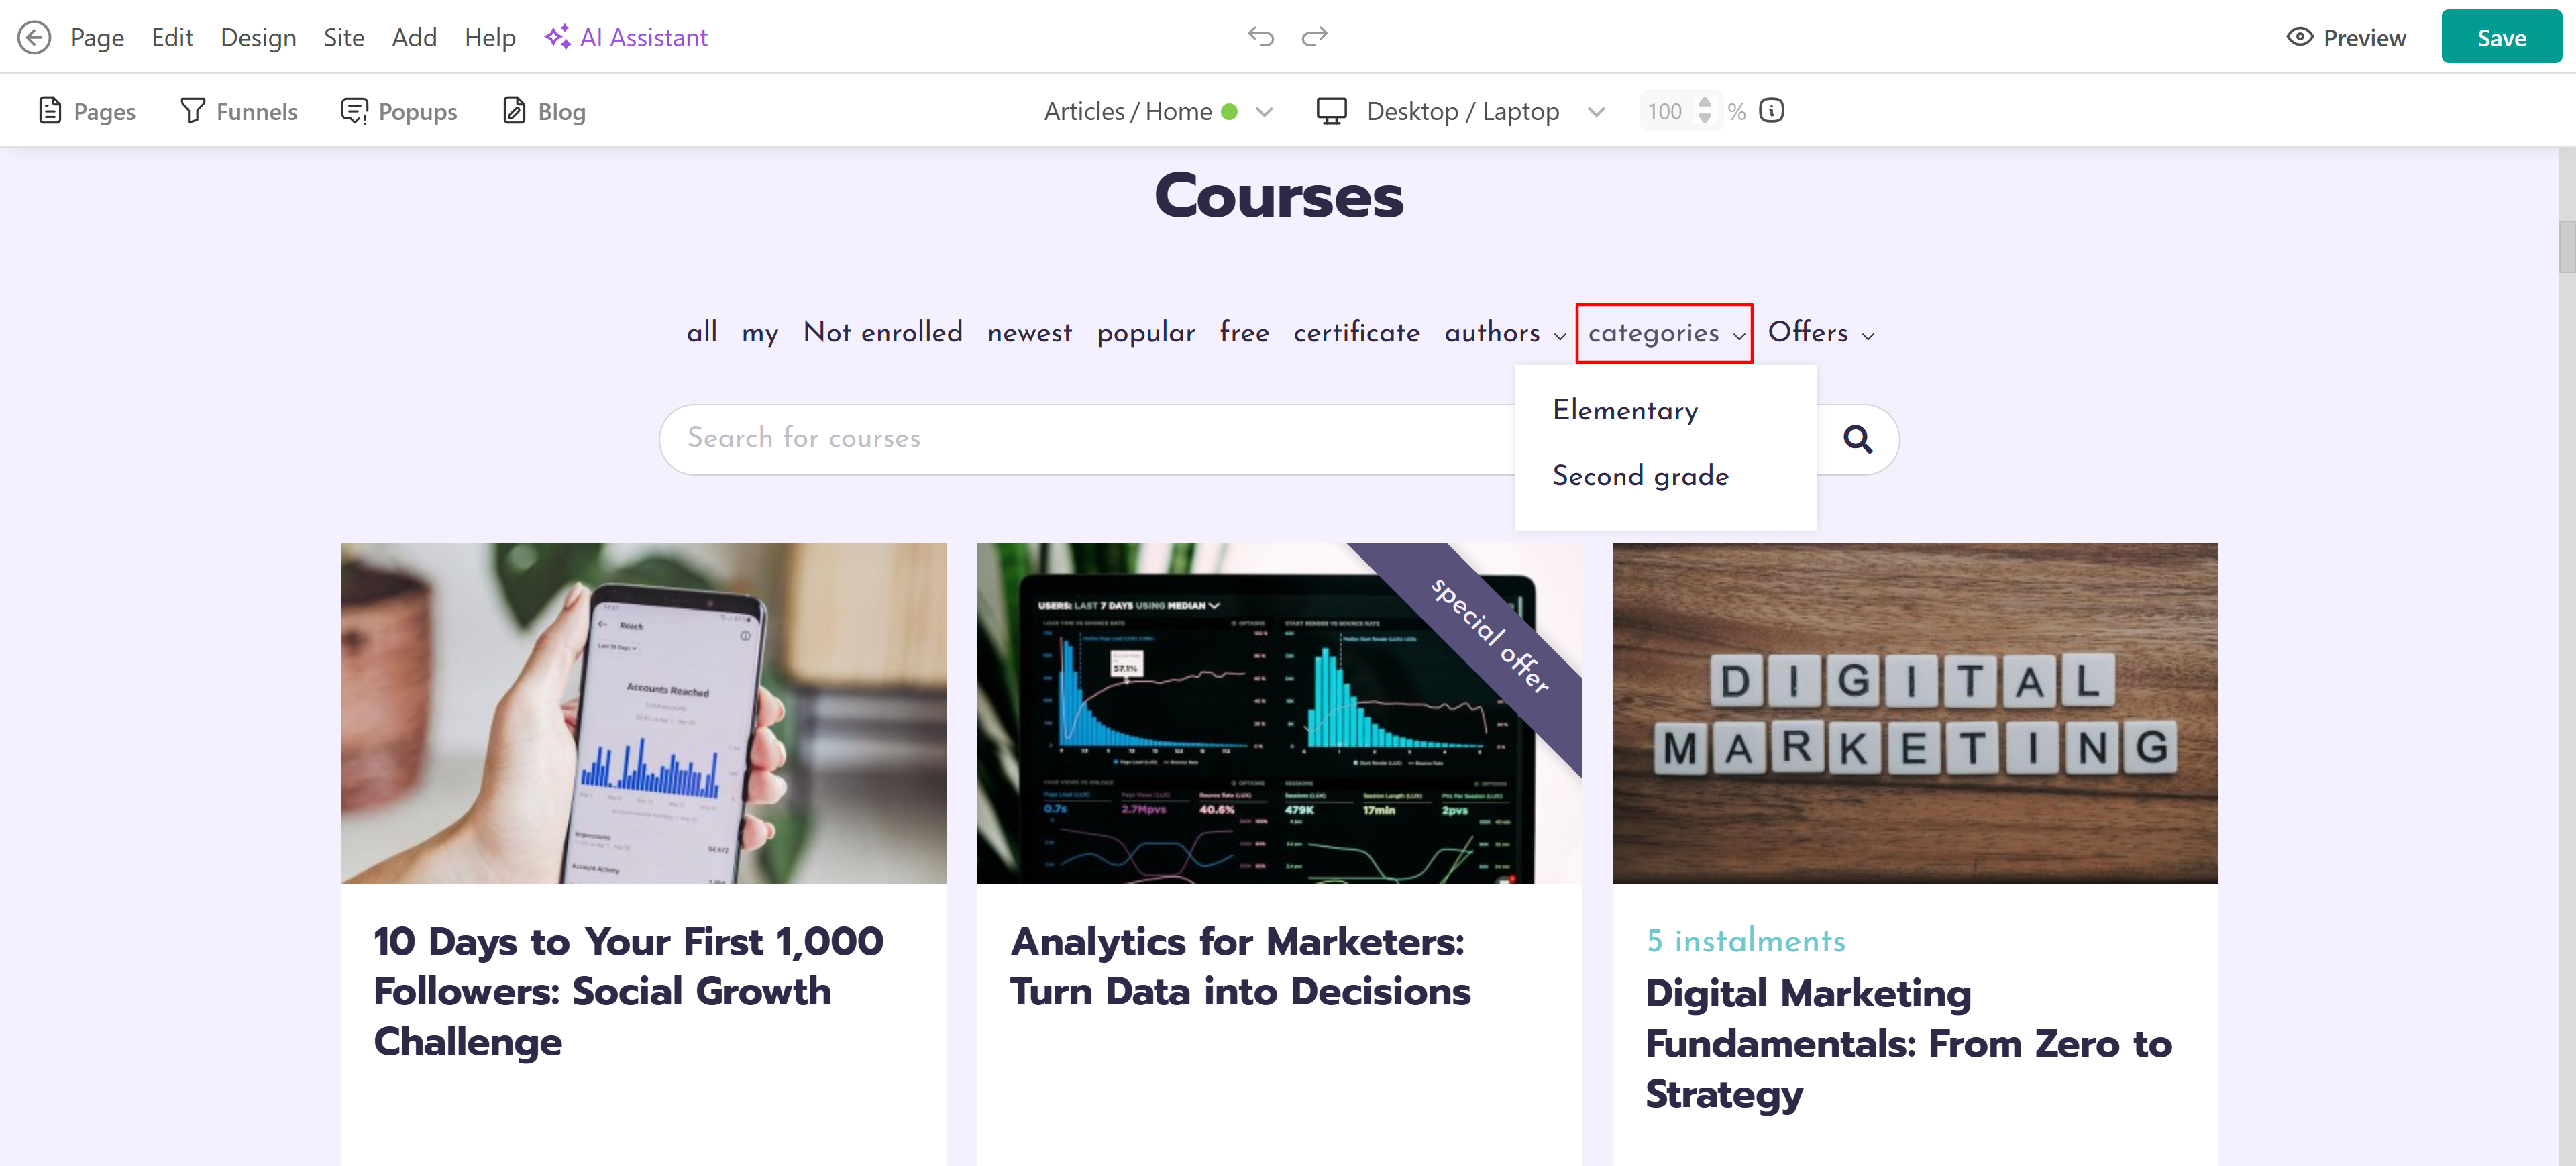This screenshot has height=1166, width=2576.
Task: Open the Pages panel
Action: click(87, 111)
